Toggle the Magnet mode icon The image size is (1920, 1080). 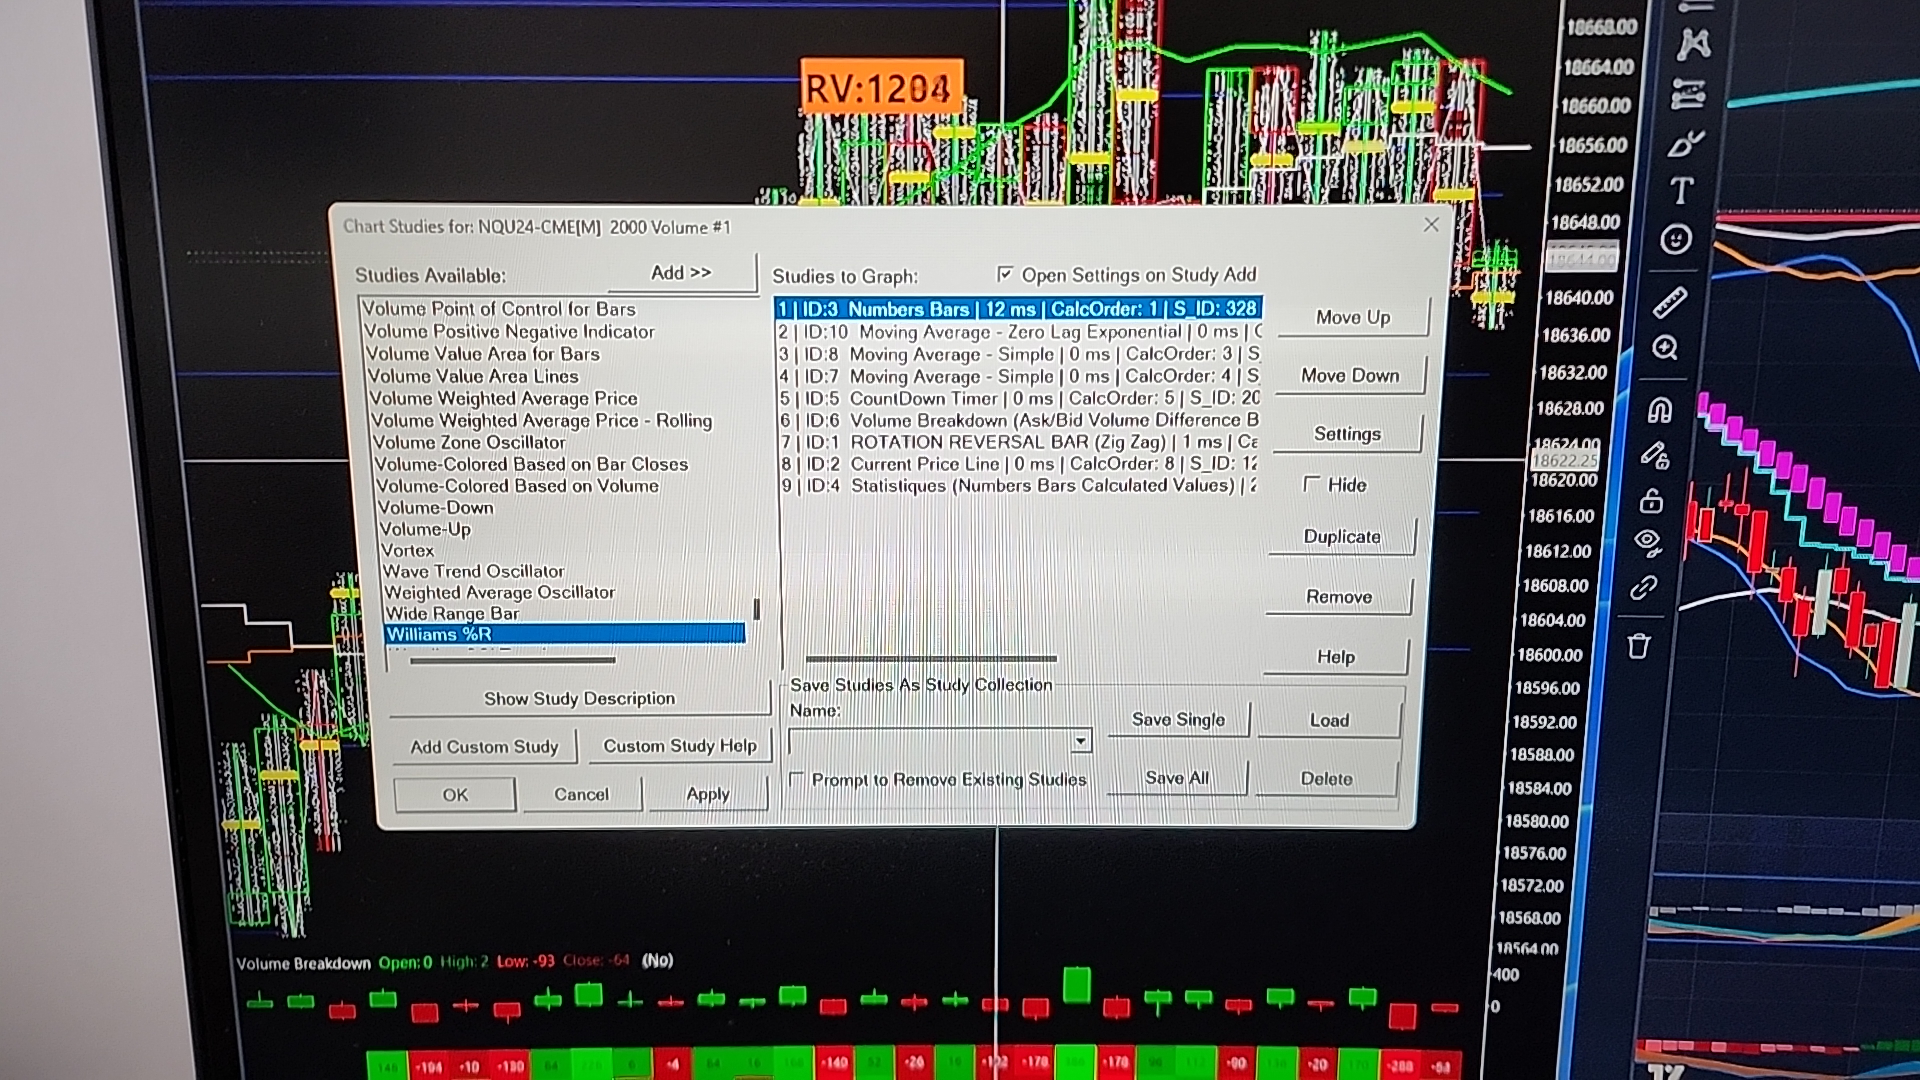(x=1660, y=410)
